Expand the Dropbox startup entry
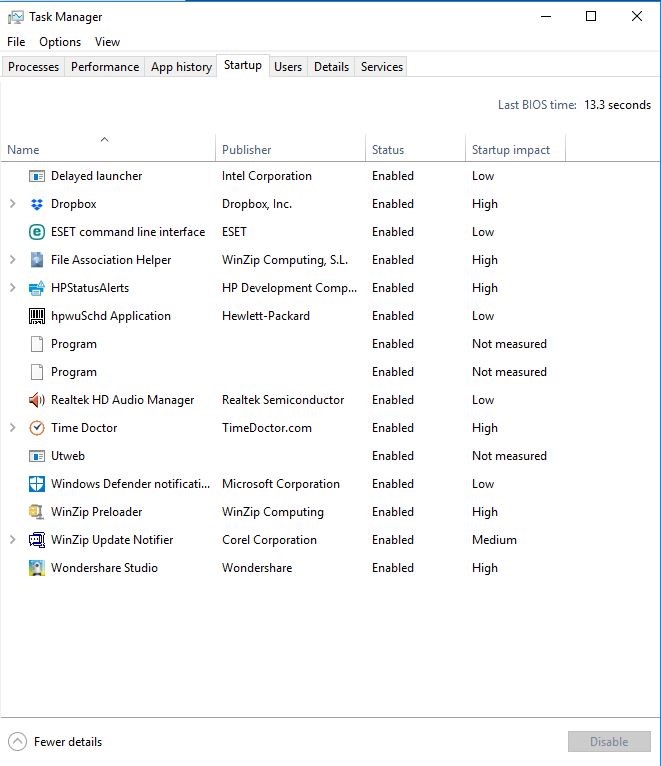The image size is (661, 766). tap(12, 204)
